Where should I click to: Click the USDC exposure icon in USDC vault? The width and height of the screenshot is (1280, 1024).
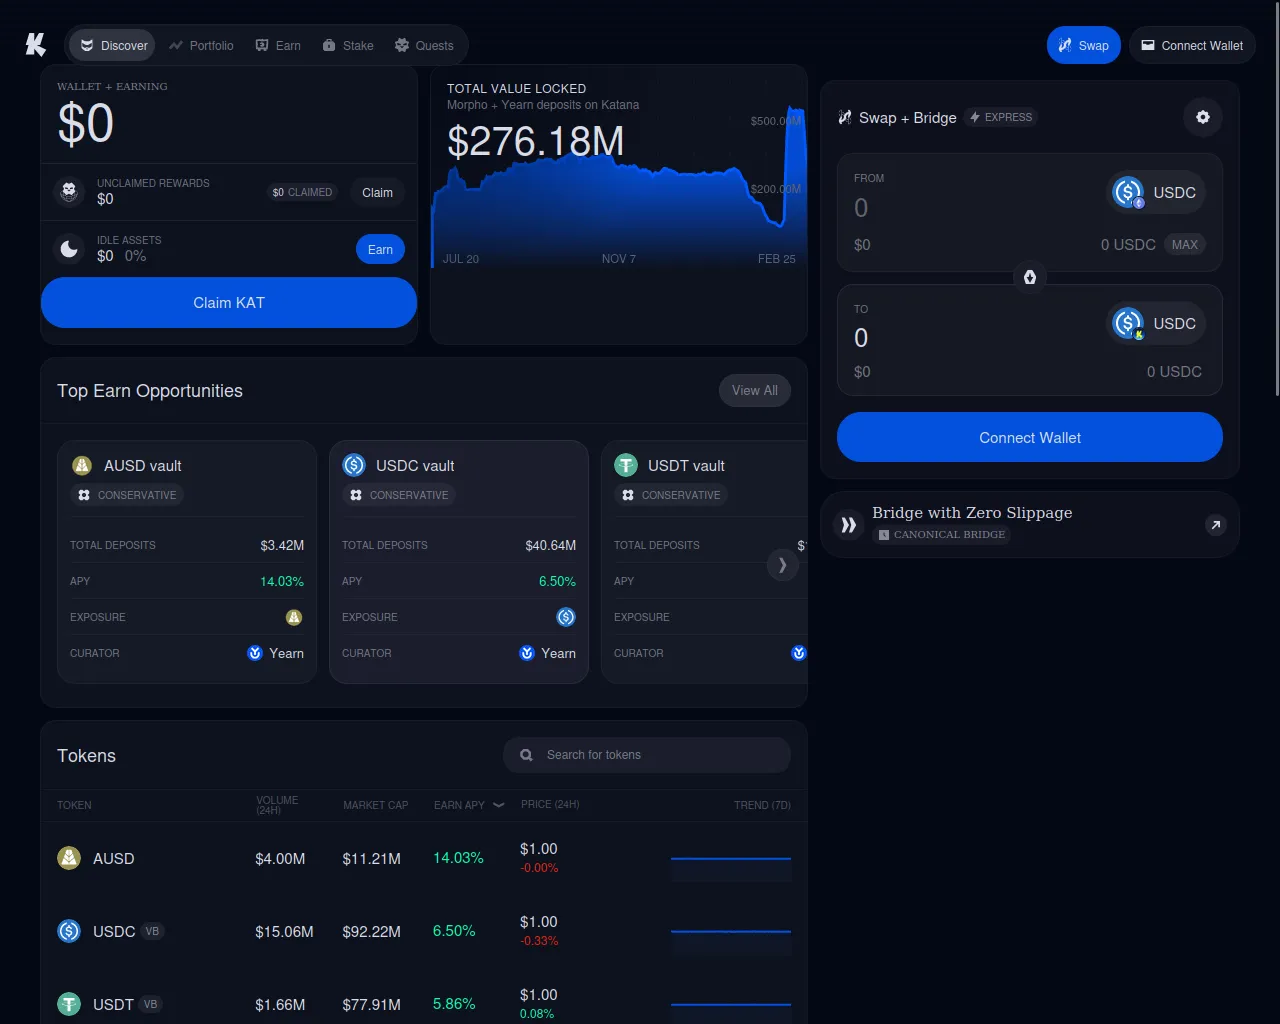coord(566,617)
